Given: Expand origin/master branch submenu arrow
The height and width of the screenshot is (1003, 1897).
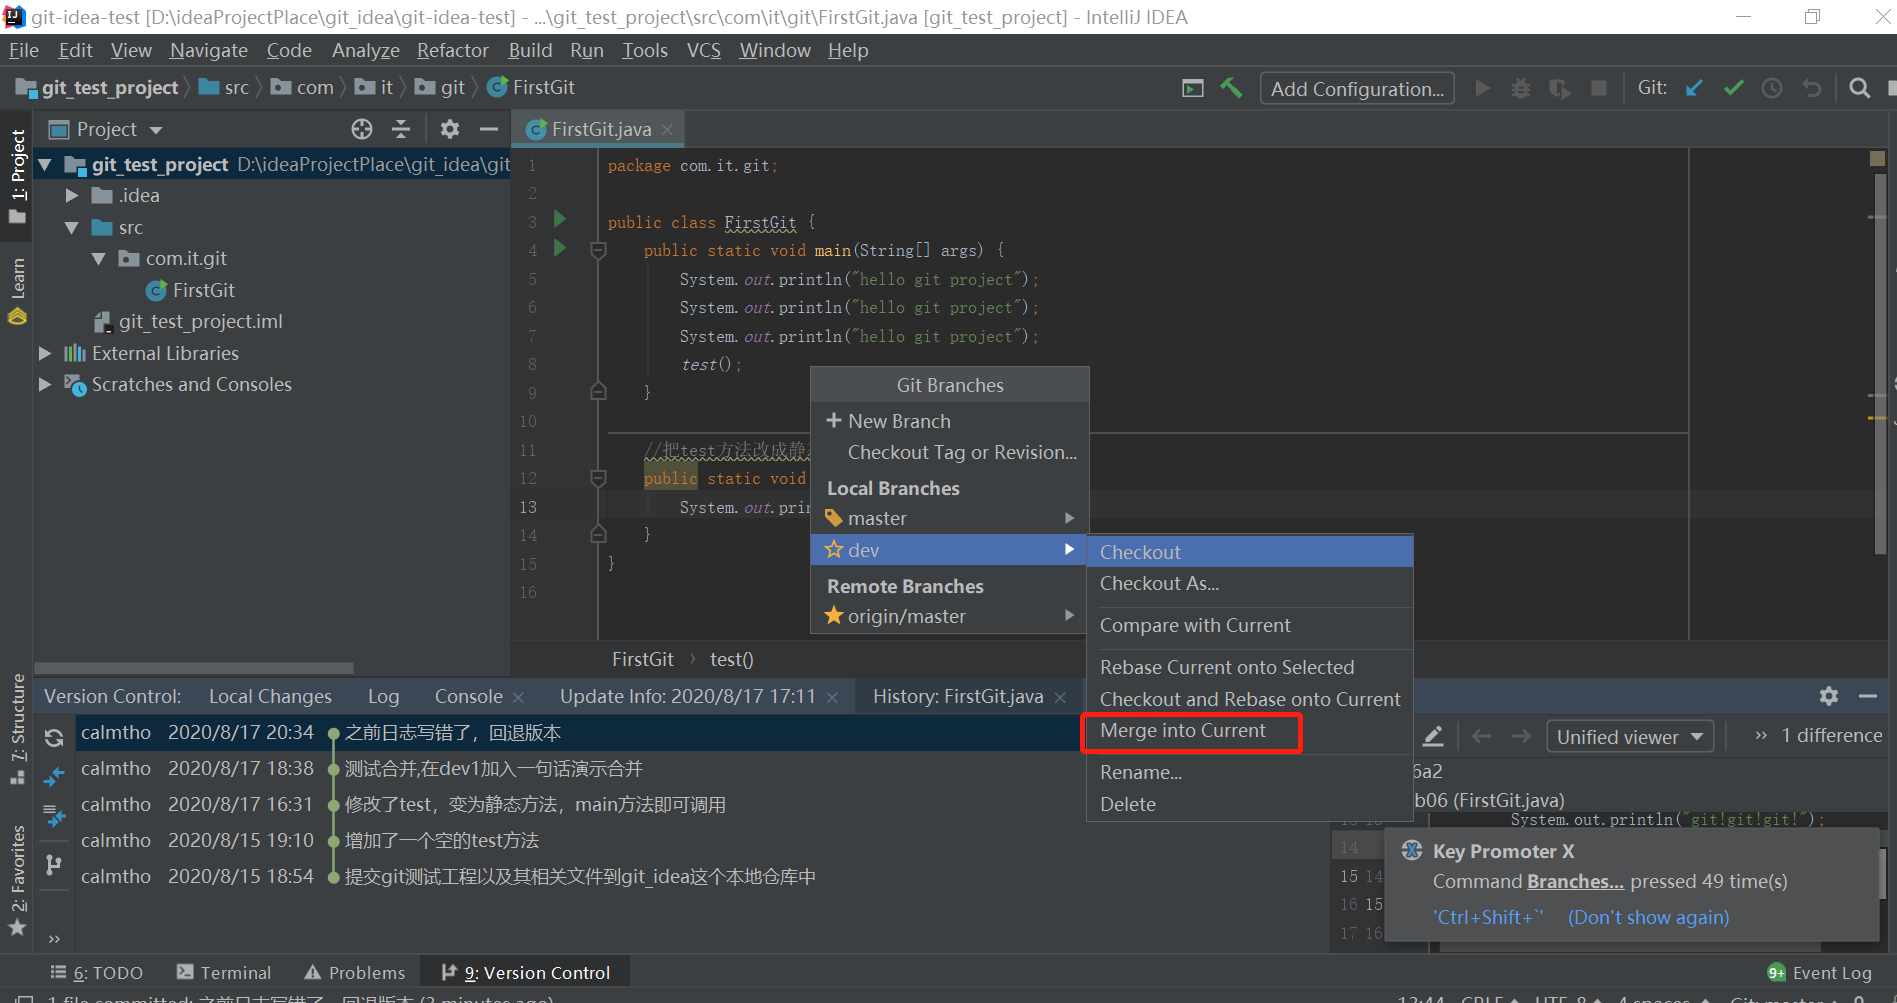Looking at the screenshot, I should pyautogui.click(x=1069, y=615).
